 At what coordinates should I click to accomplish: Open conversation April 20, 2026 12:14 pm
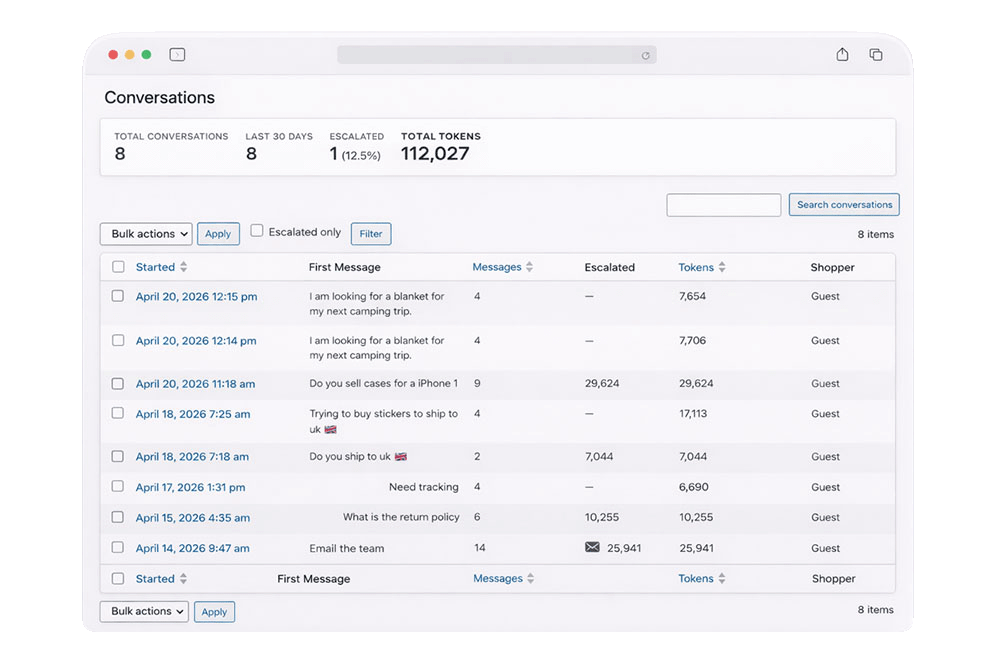click(196, 341)
